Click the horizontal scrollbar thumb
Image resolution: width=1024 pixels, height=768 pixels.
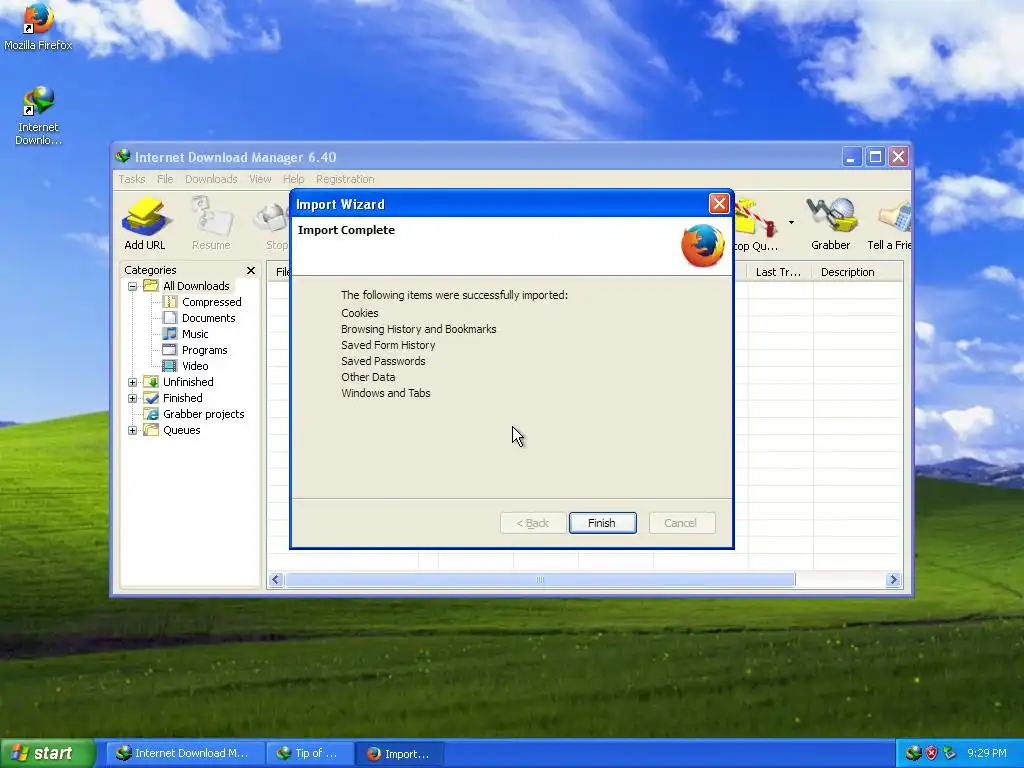[540, 580]
